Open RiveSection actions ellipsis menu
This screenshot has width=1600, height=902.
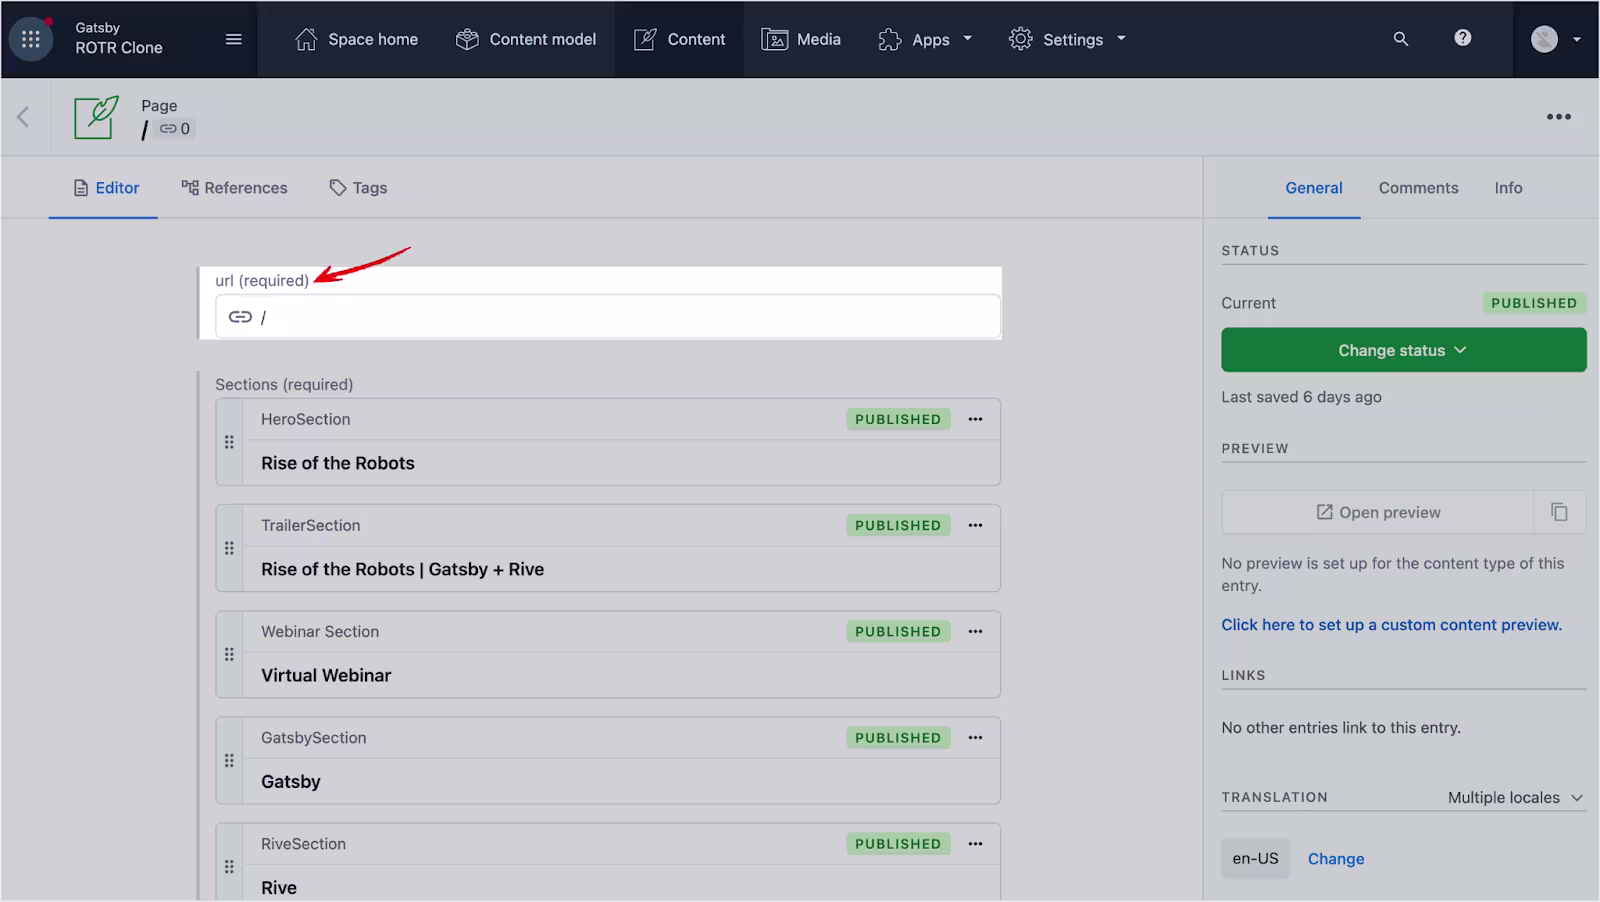[x=975, y=843]
